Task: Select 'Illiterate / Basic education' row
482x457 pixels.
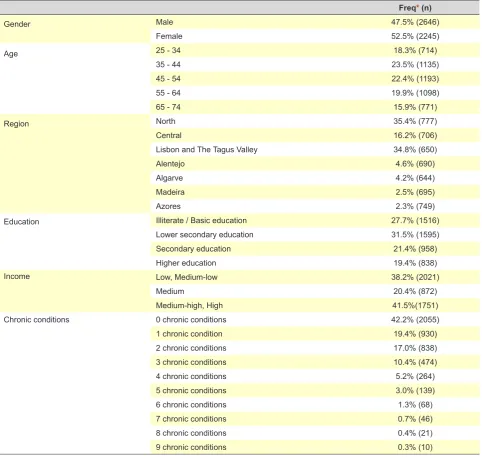Action: point(201,220)
